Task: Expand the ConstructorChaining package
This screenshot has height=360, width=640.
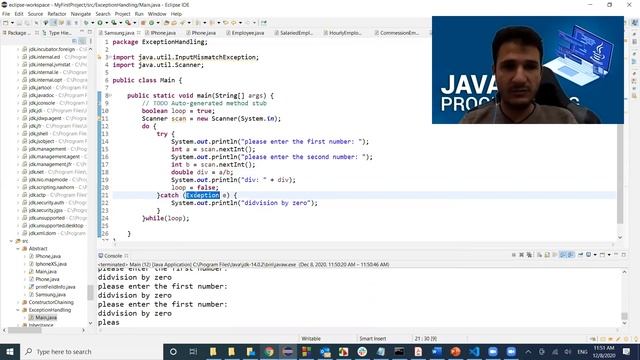Action: (x=18, y=302)
